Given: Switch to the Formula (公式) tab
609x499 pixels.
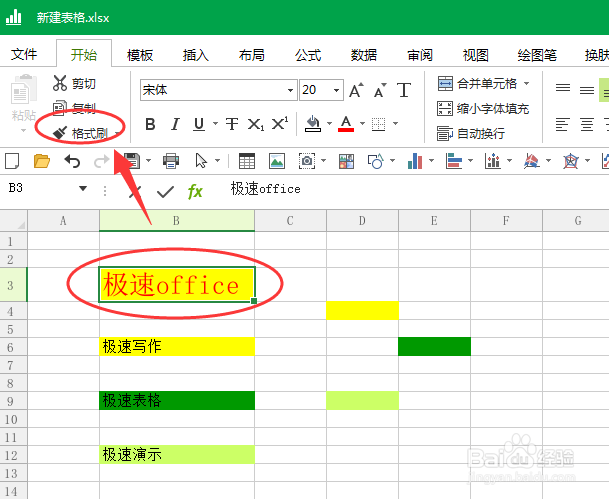Looking at the screenshot, I should click(x=308, y=55).
